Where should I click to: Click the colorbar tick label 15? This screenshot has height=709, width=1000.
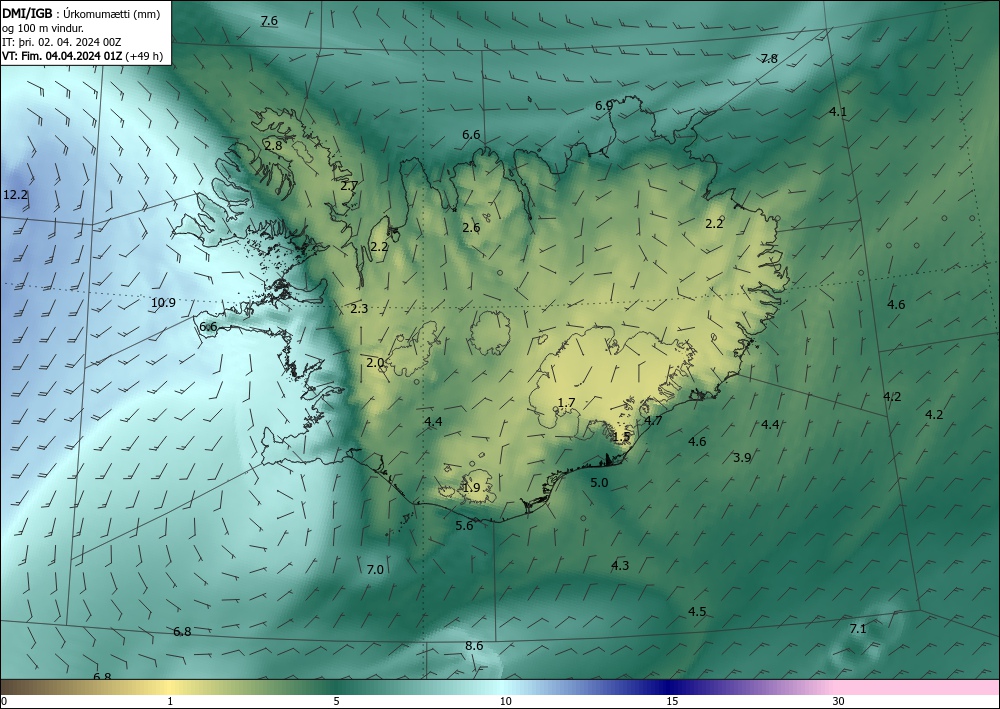pos(672,702)
